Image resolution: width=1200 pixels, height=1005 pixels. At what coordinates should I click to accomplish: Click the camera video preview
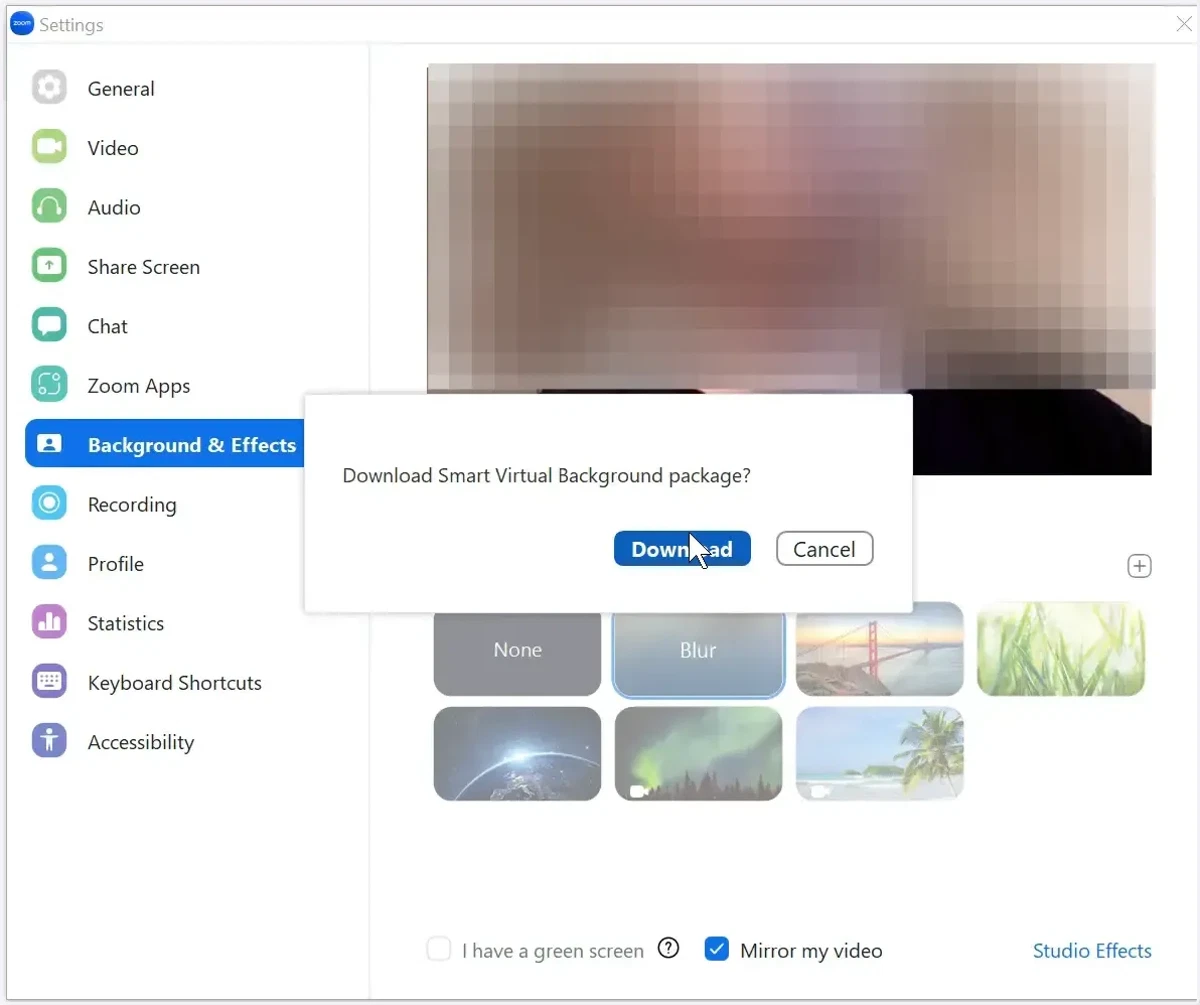click(790, 228)
